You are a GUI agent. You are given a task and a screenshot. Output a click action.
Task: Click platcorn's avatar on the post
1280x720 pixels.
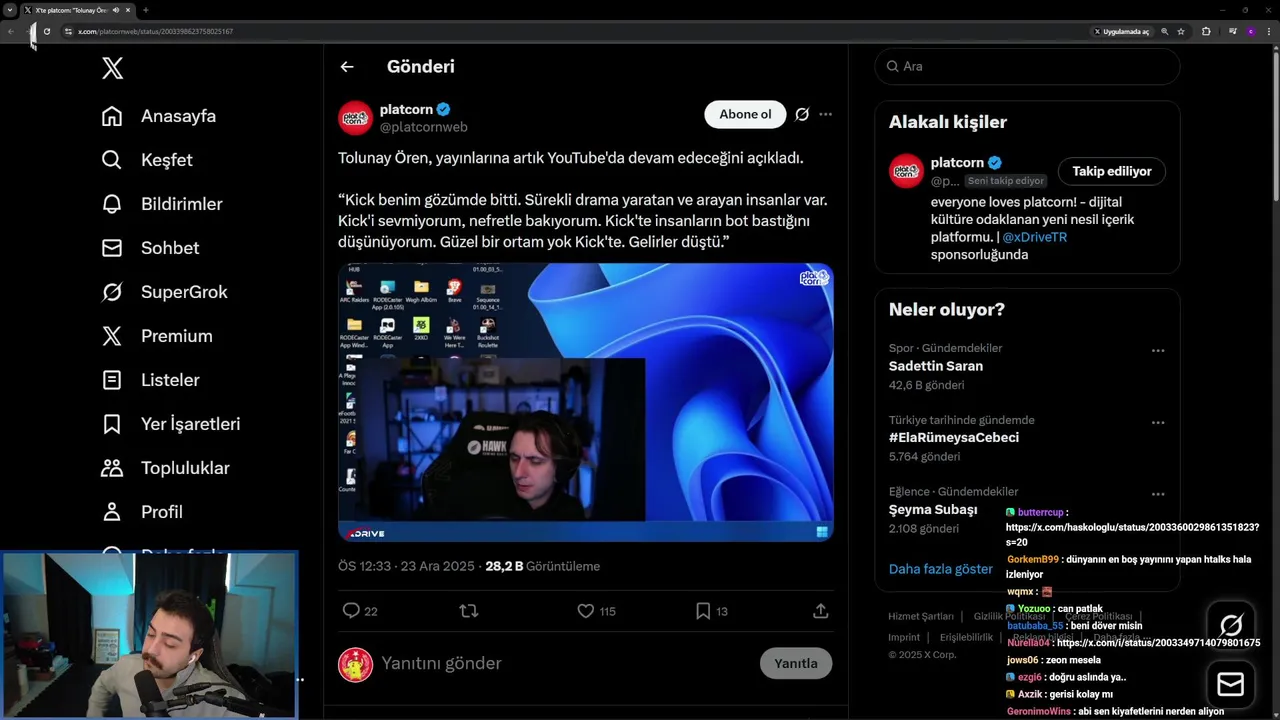click(x=355, y=118)
